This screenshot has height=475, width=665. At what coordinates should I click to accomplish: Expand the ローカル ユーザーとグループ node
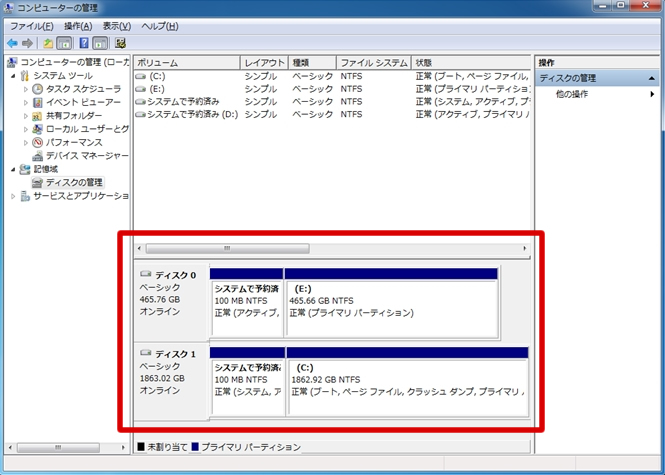tap(25, 129)
